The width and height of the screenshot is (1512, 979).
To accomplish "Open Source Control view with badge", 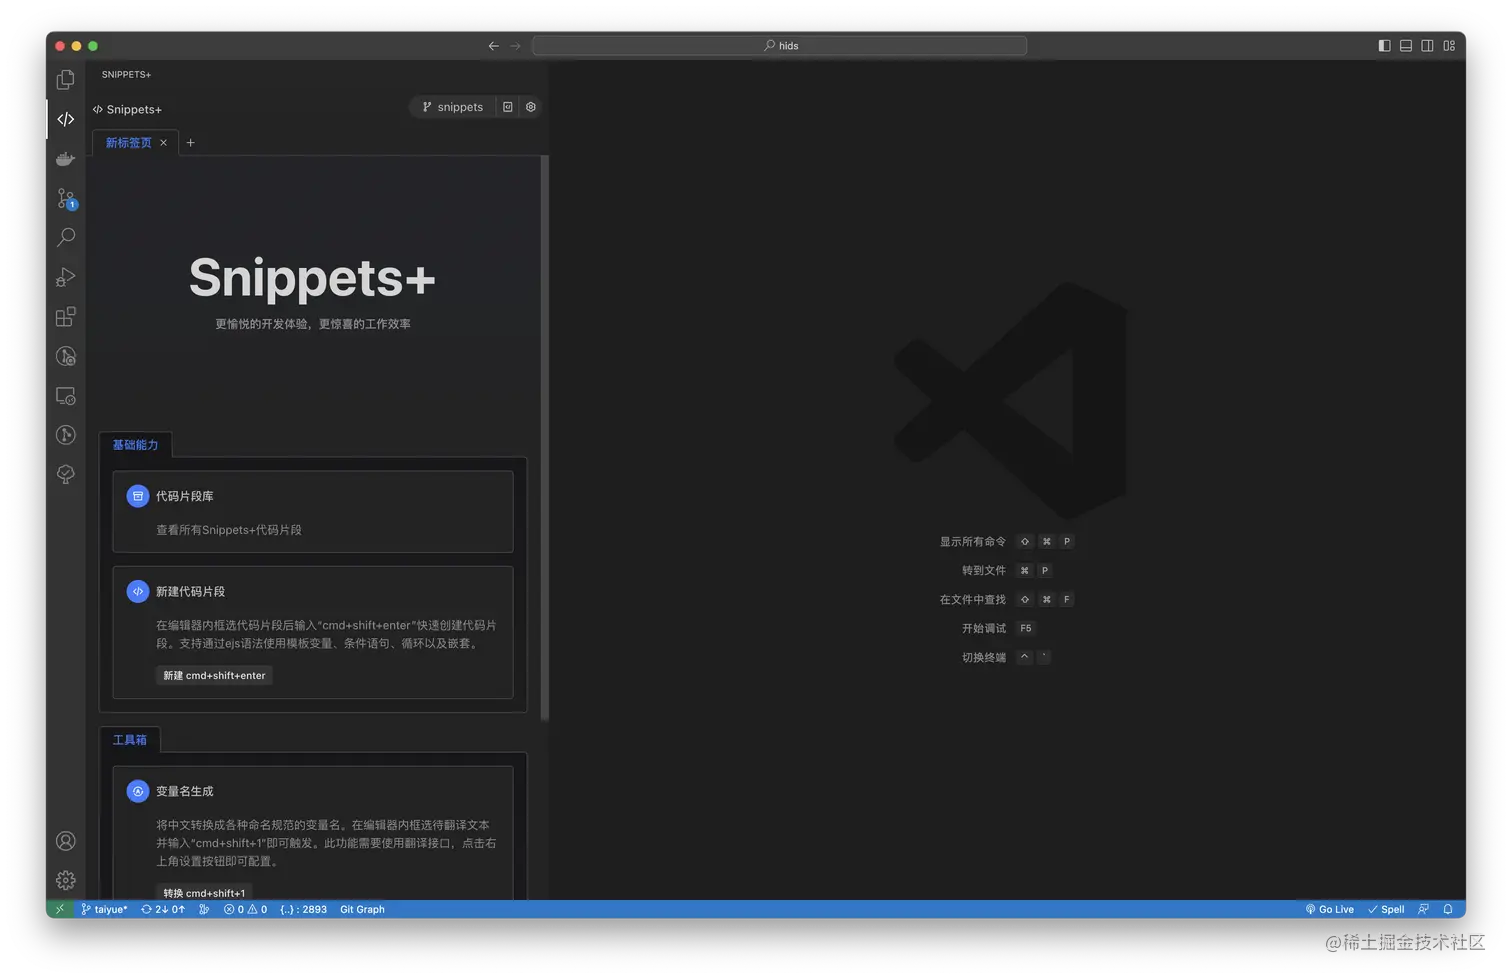I will pyautogui.click(x=66, y=198).
